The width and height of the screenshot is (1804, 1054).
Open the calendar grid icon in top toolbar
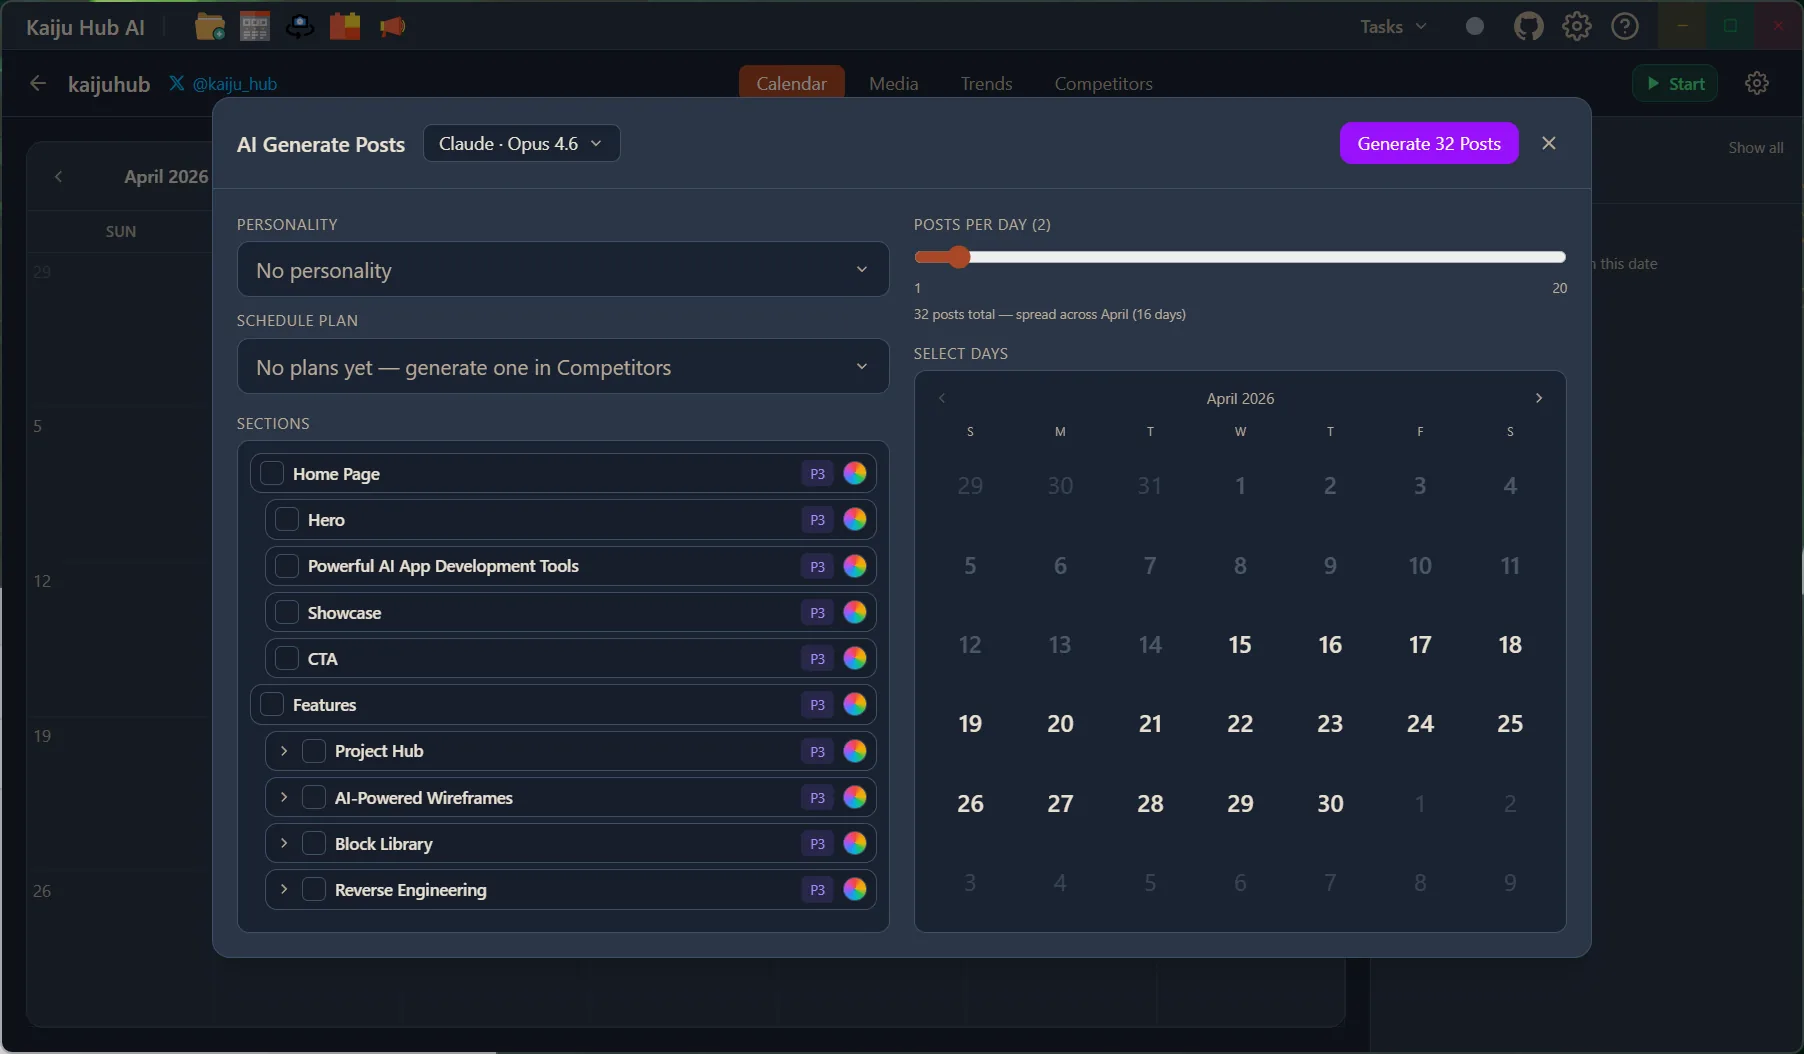[255, 26]
